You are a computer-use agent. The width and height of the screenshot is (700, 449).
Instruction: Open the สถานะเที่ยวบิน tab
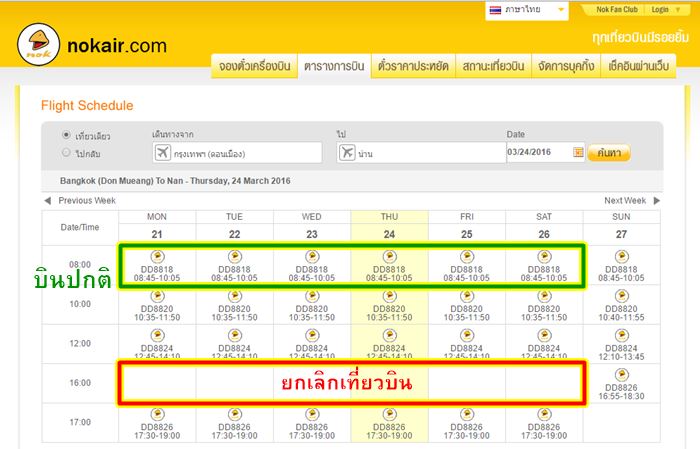[493, 66]
